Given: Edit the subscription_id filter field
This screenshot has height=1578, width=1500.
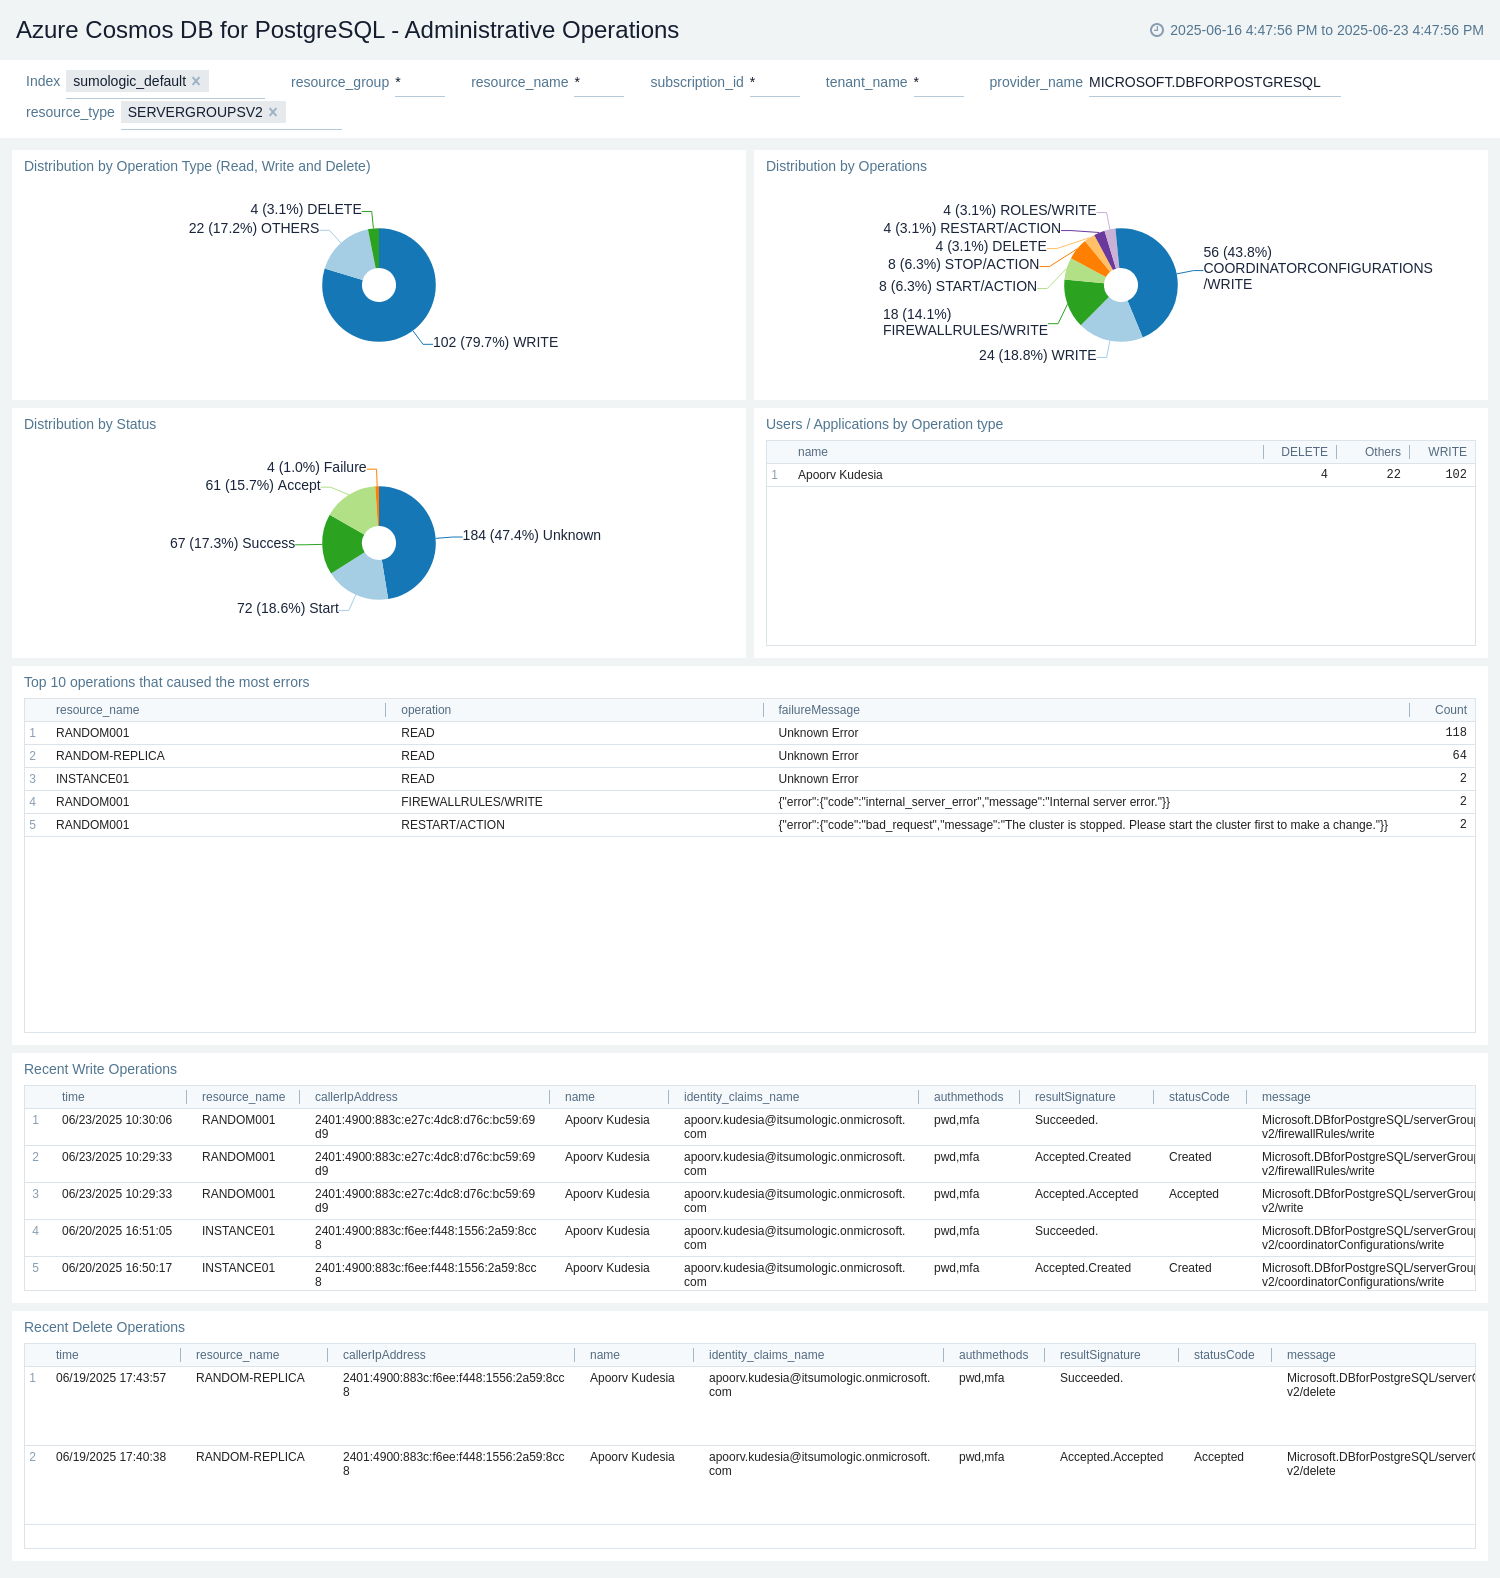Looking at the screenshot, I should pos(774,82).
